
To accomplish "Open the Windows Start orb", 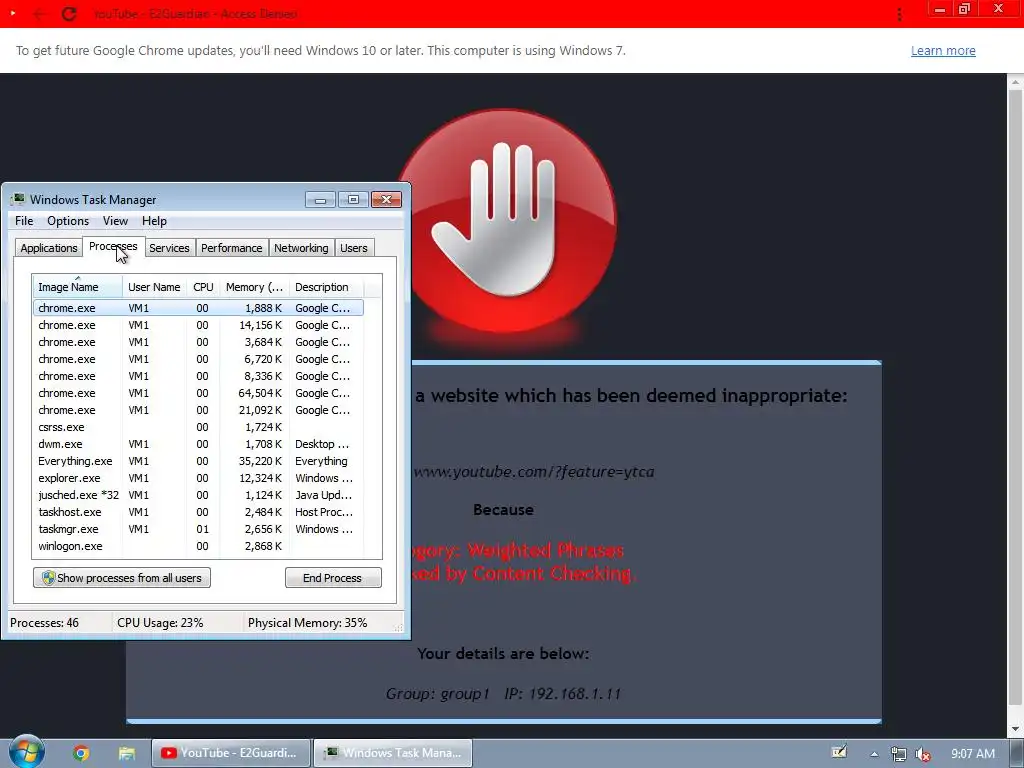I will pos(27,752).
